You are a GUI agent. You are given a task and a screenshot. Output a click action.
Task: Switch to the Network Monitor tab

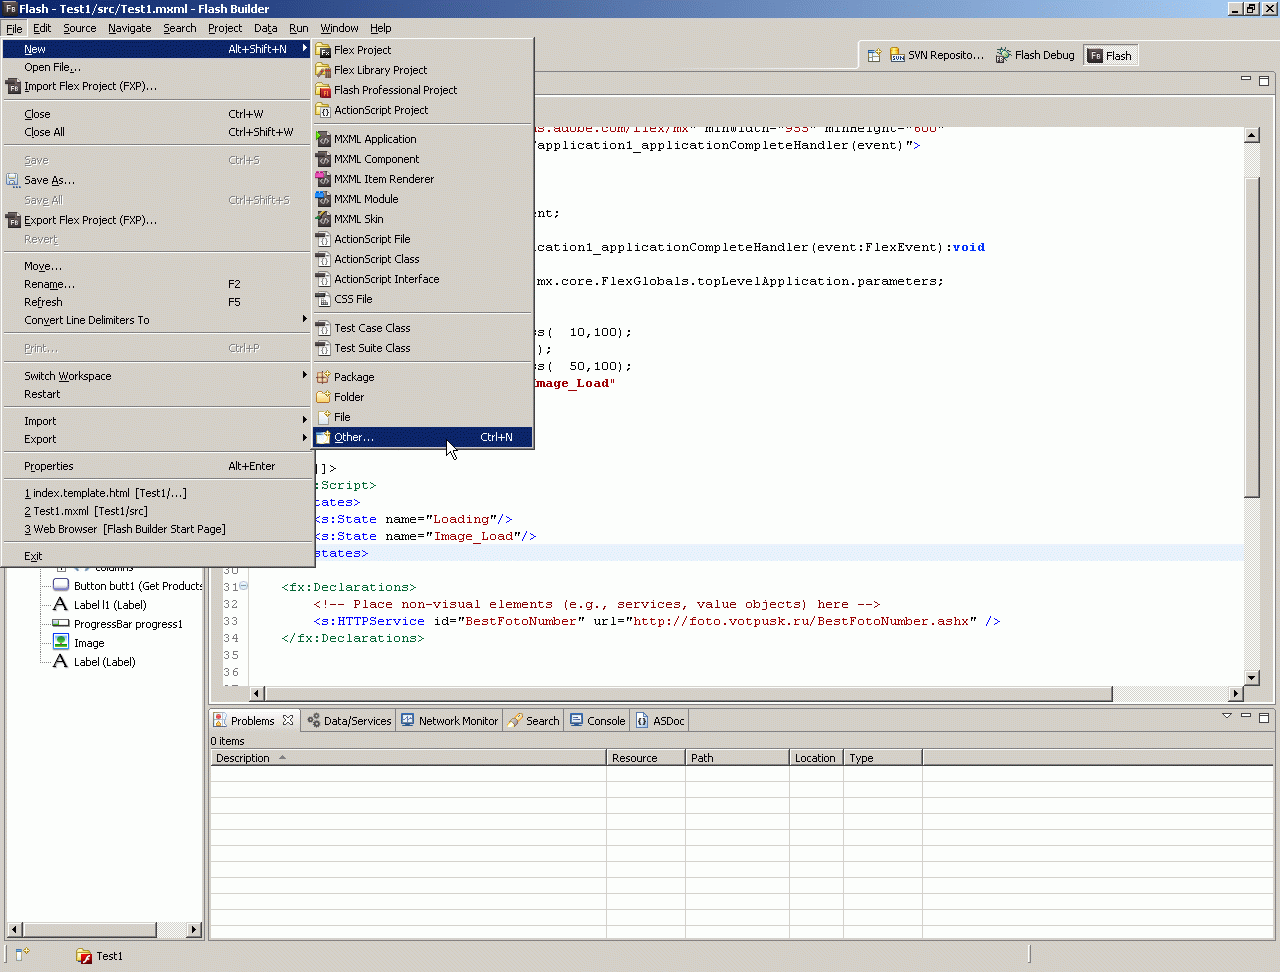(449, 720)
